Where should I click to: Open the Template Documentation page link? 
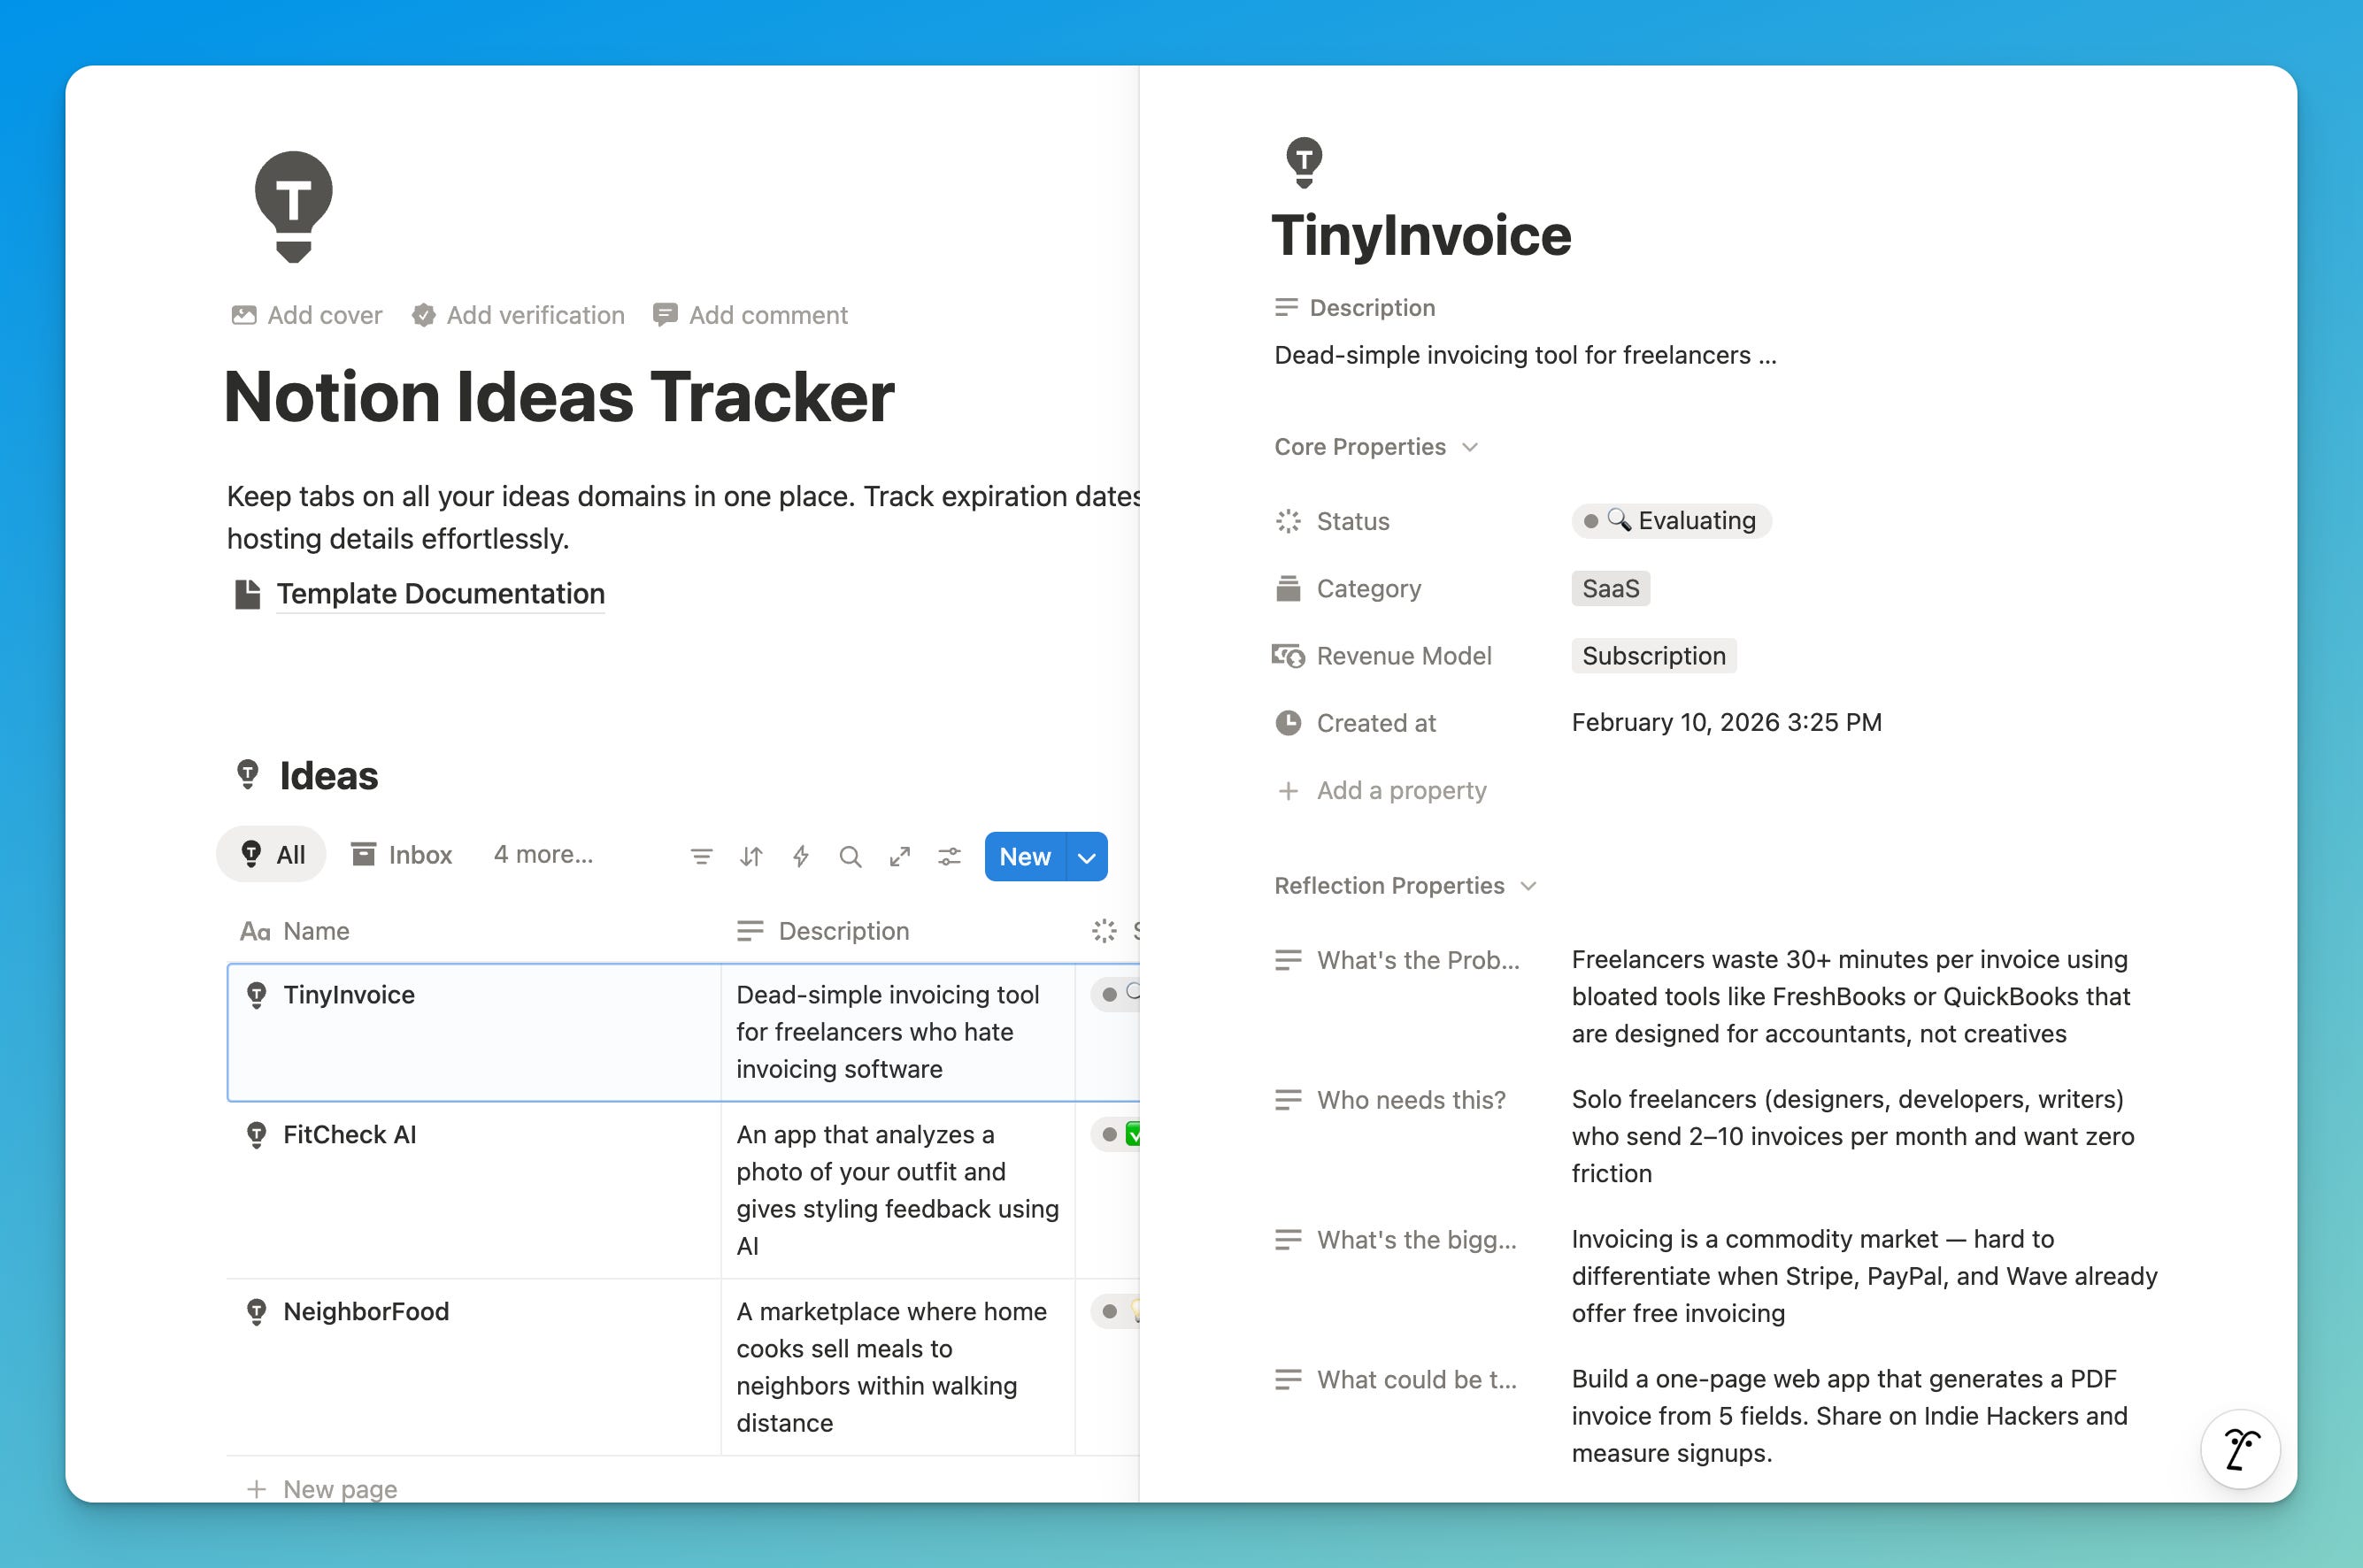pyautogui.click(x=440, y=594)
